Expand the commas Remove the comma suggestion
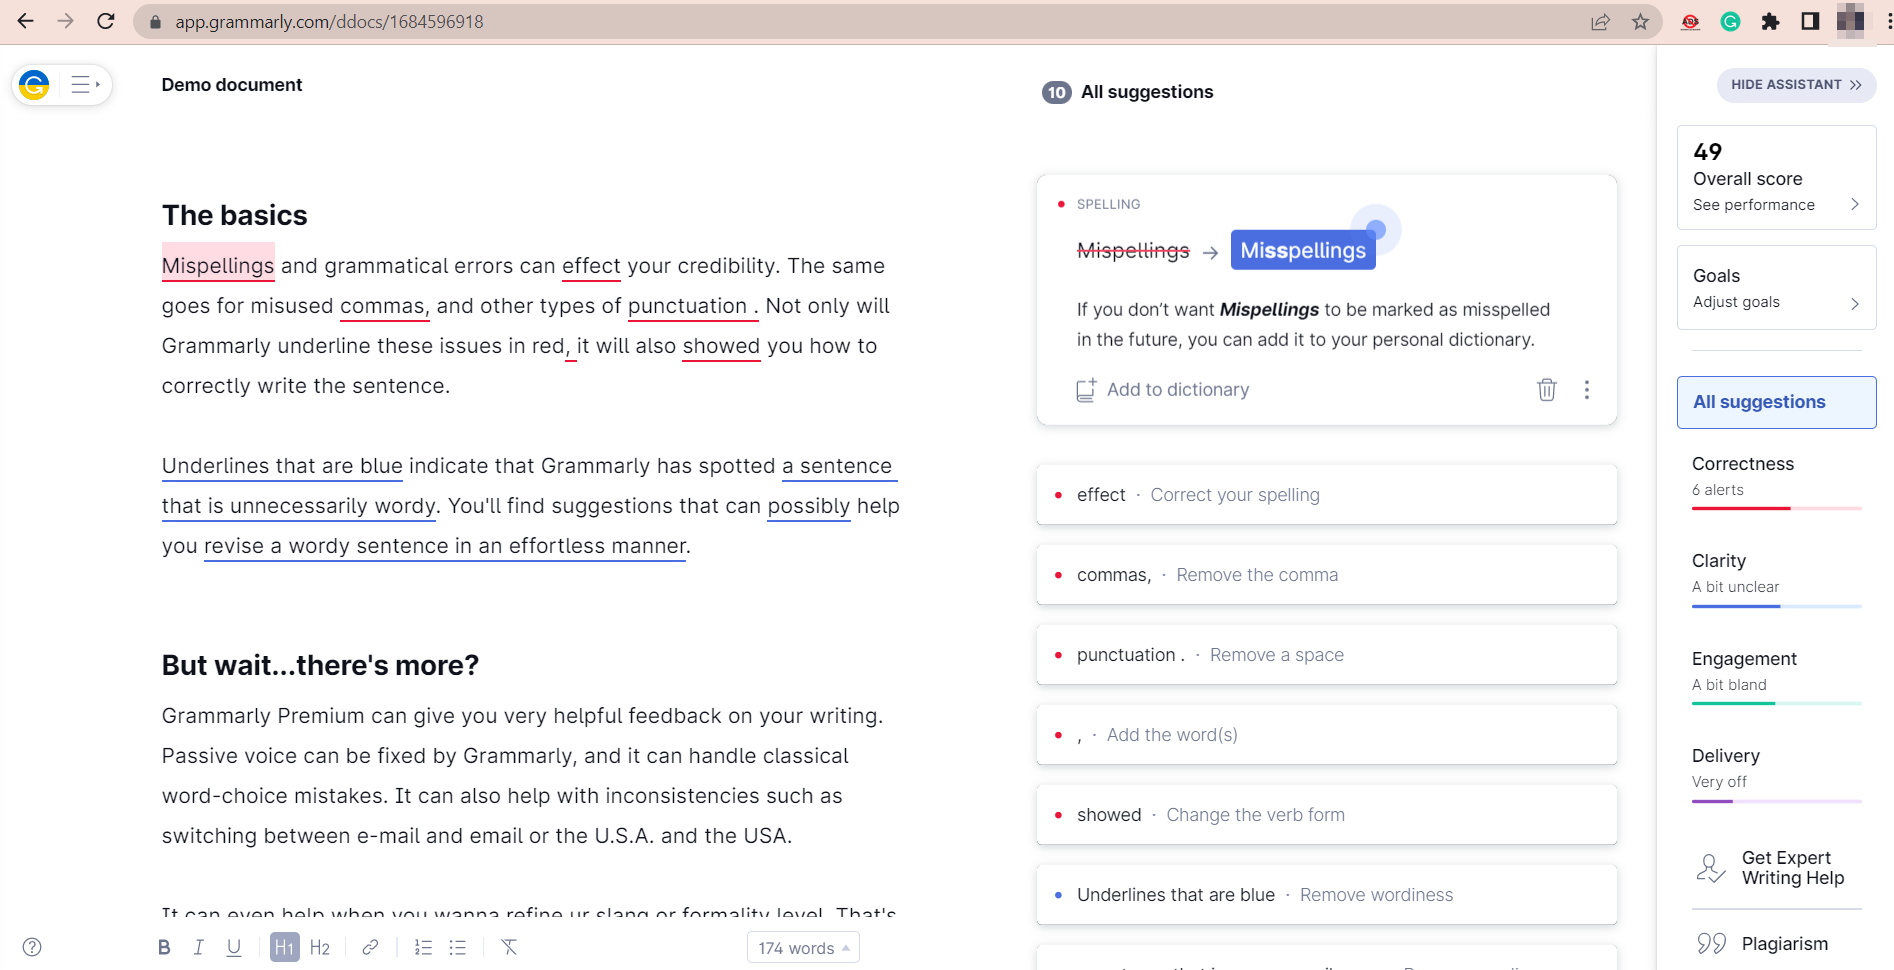The image size is (1894, 970). (1326, 575)
